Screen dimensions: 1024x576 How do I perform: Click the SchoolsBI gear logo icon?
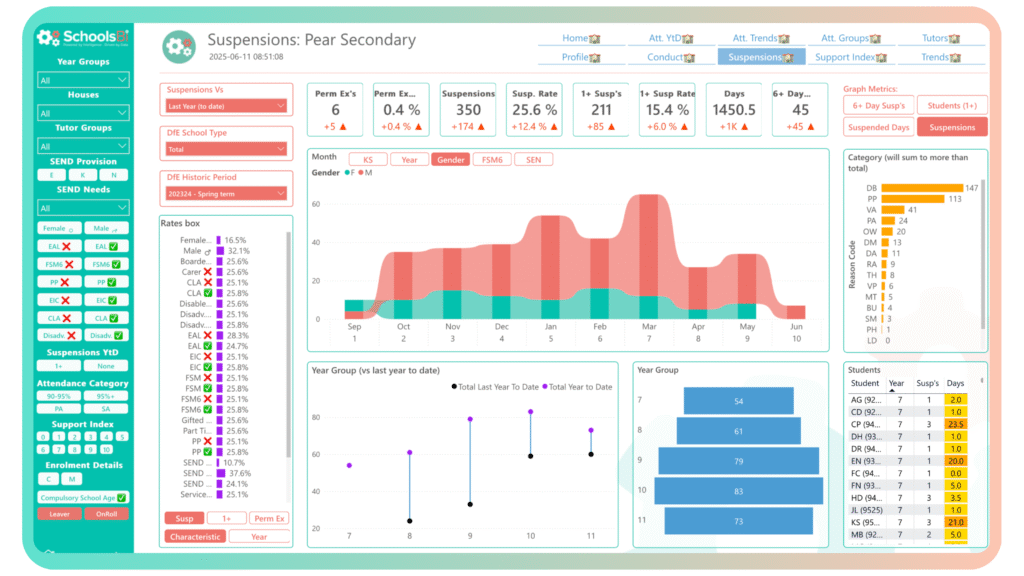47,37
